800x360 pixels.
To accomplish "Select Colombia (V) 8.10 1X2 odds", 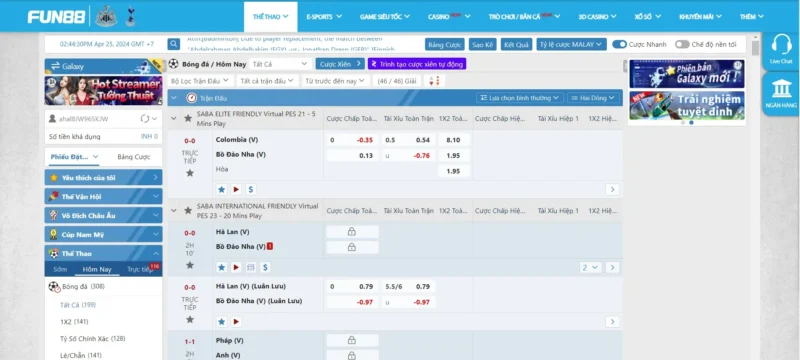I will click(x=454, y=140).
